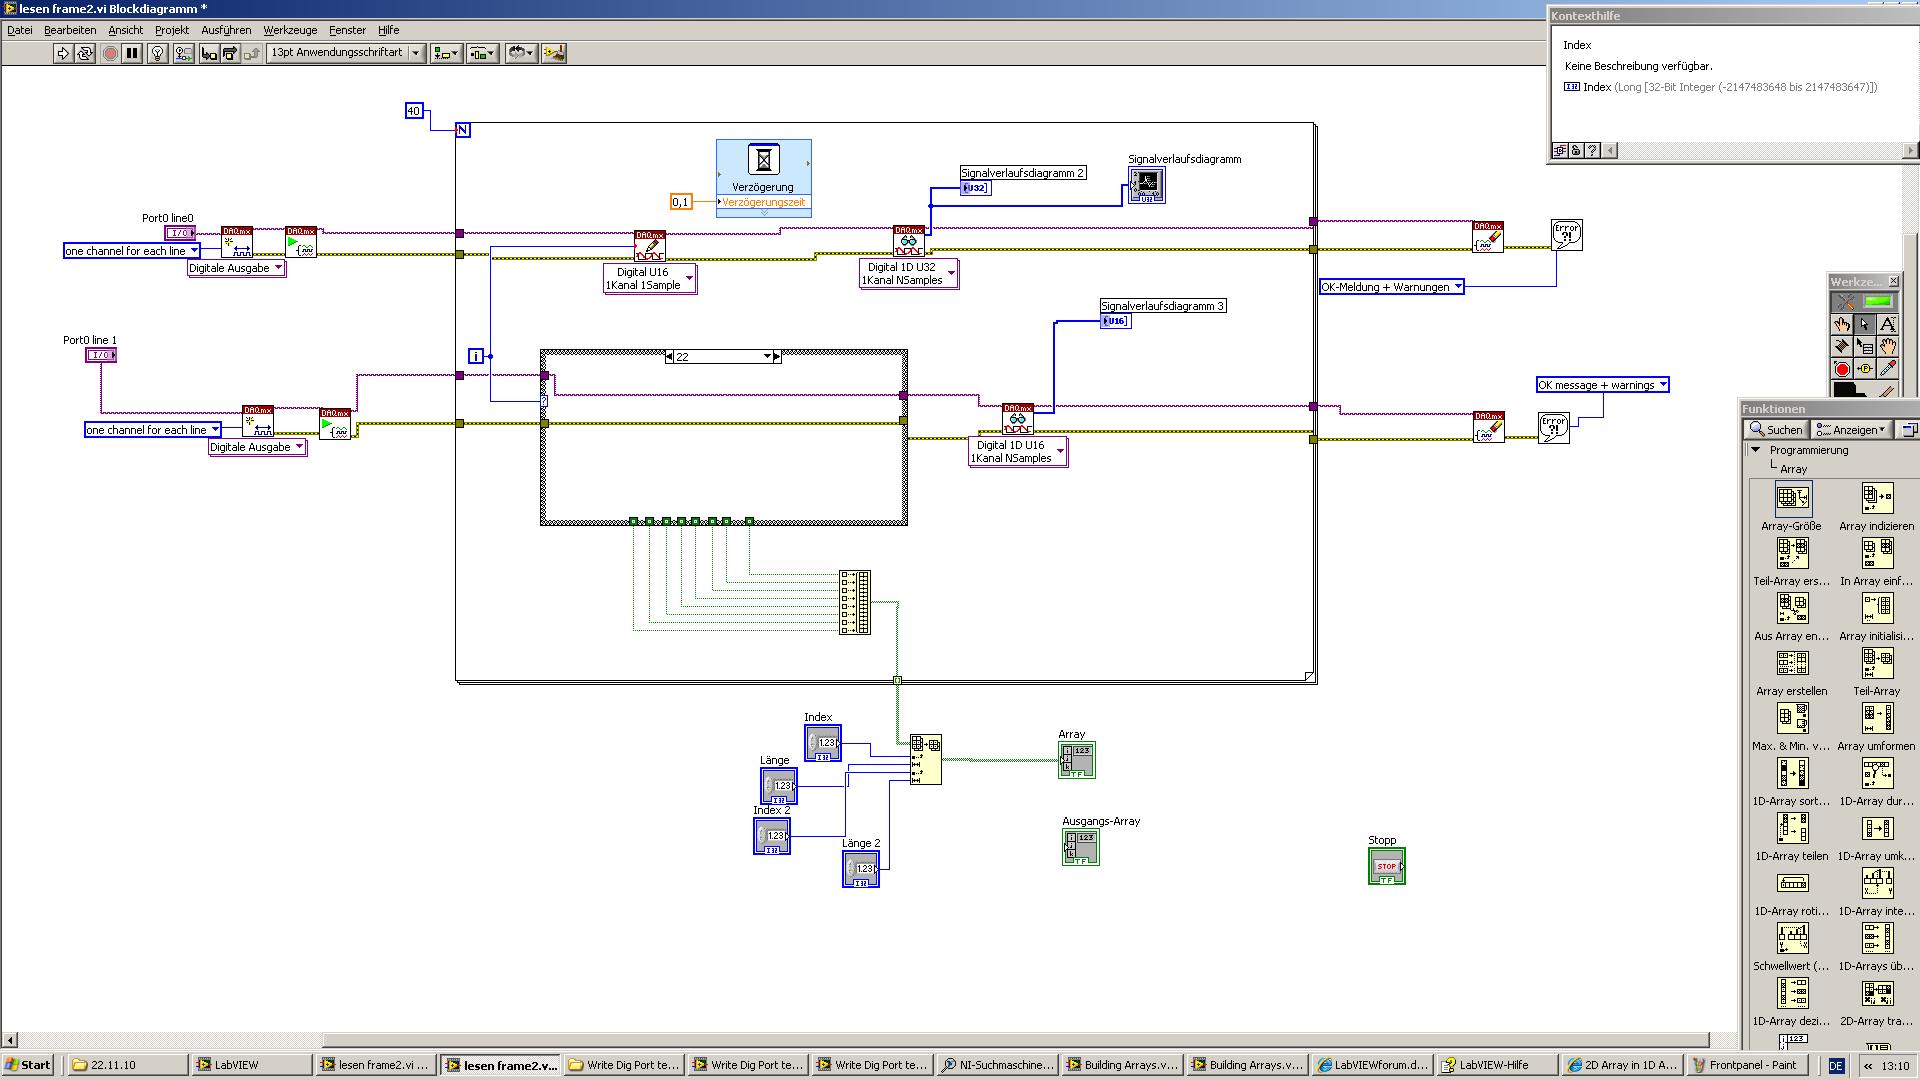Click the Array initialisieren function icon
The width and height of the screenshot is (1920, 1080).
click(x=1877, y=608)
